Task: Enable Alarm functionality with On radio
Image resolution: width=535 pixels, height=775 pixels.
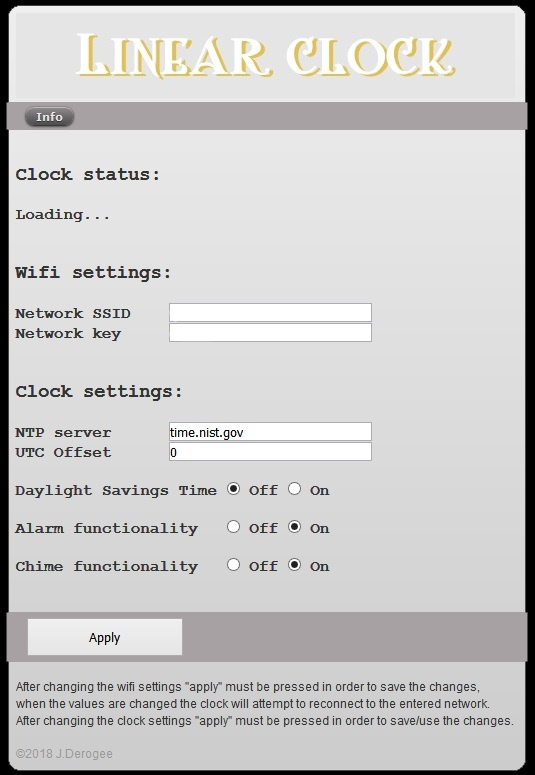Action: pos(294,527)
